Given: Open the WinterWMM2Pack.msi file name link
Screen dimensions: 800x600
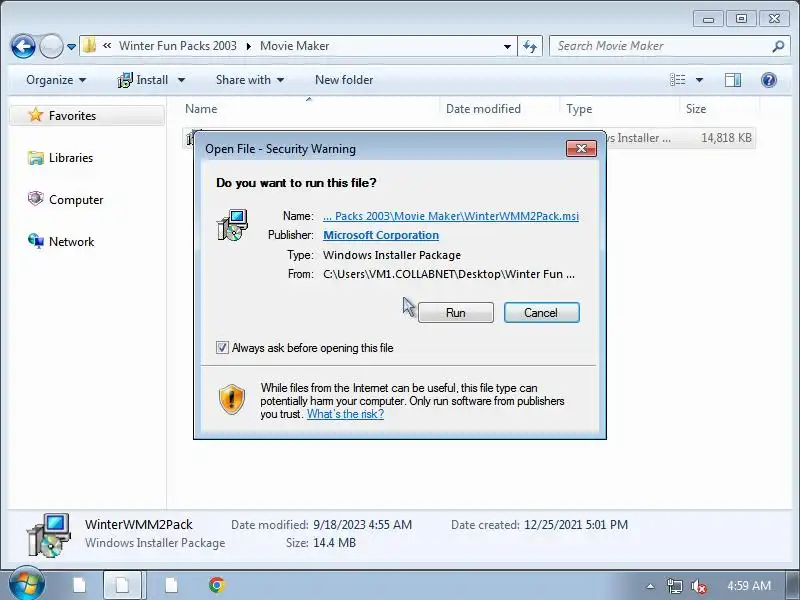Looking at the screenshot, I should [x=451, y=216].
